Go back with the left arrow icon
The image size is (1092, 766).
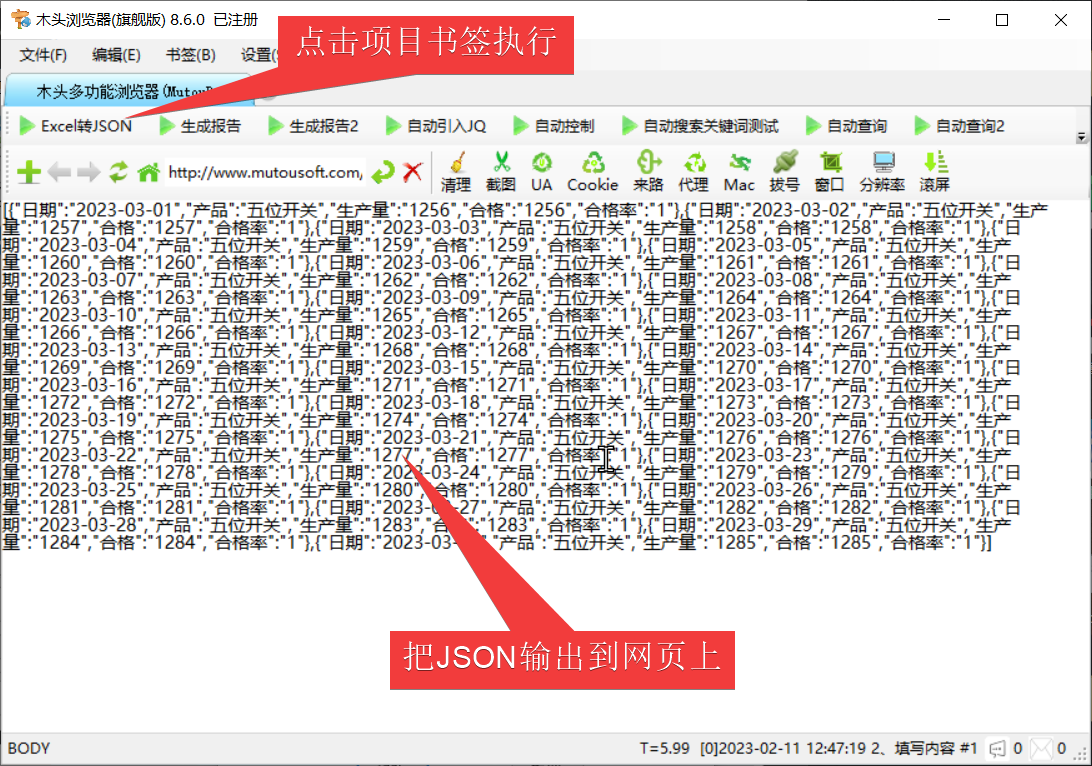[59, 172]
